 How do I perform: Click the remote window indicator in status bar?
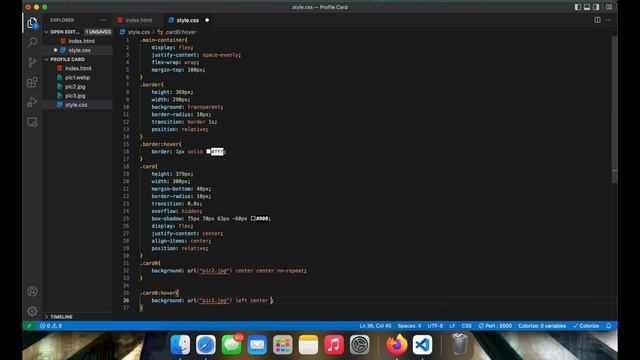[x=29, y=326]
